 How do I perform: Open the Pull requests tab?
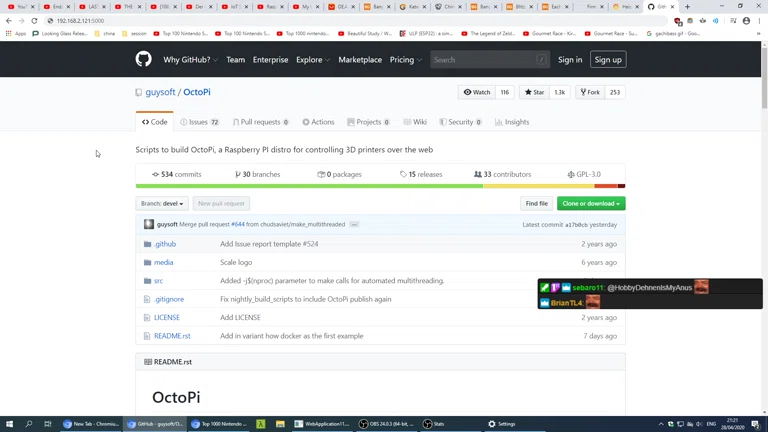coord(260,122)
